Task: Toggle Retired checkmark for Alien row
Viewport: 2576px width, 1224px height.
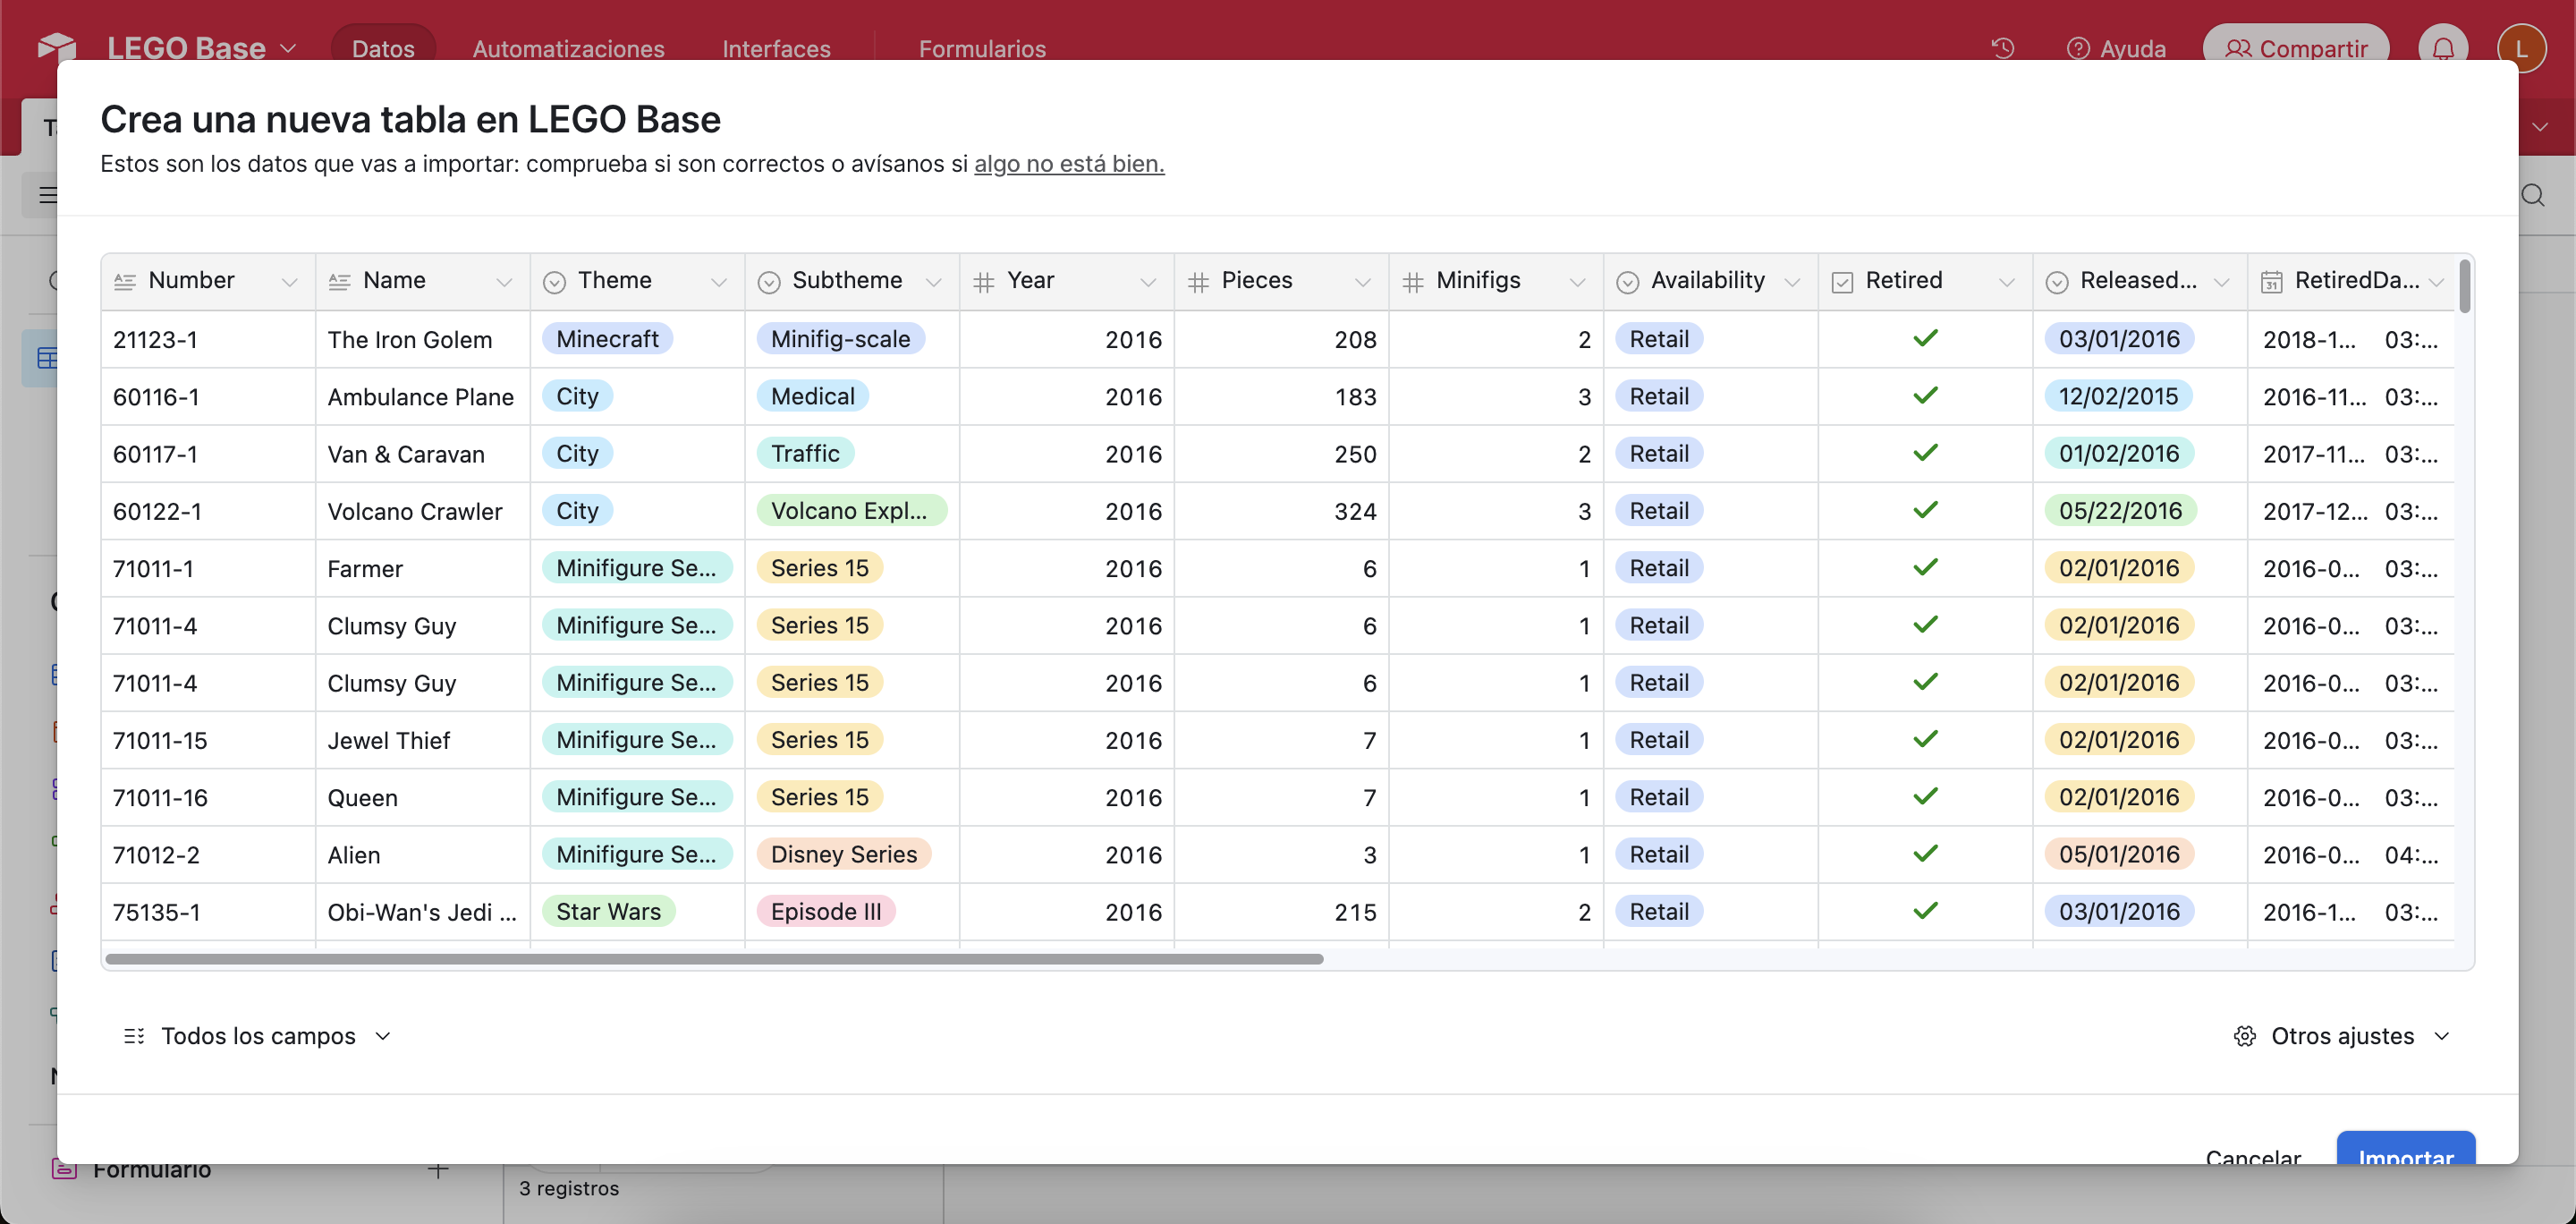Action: click(1925, 854)
